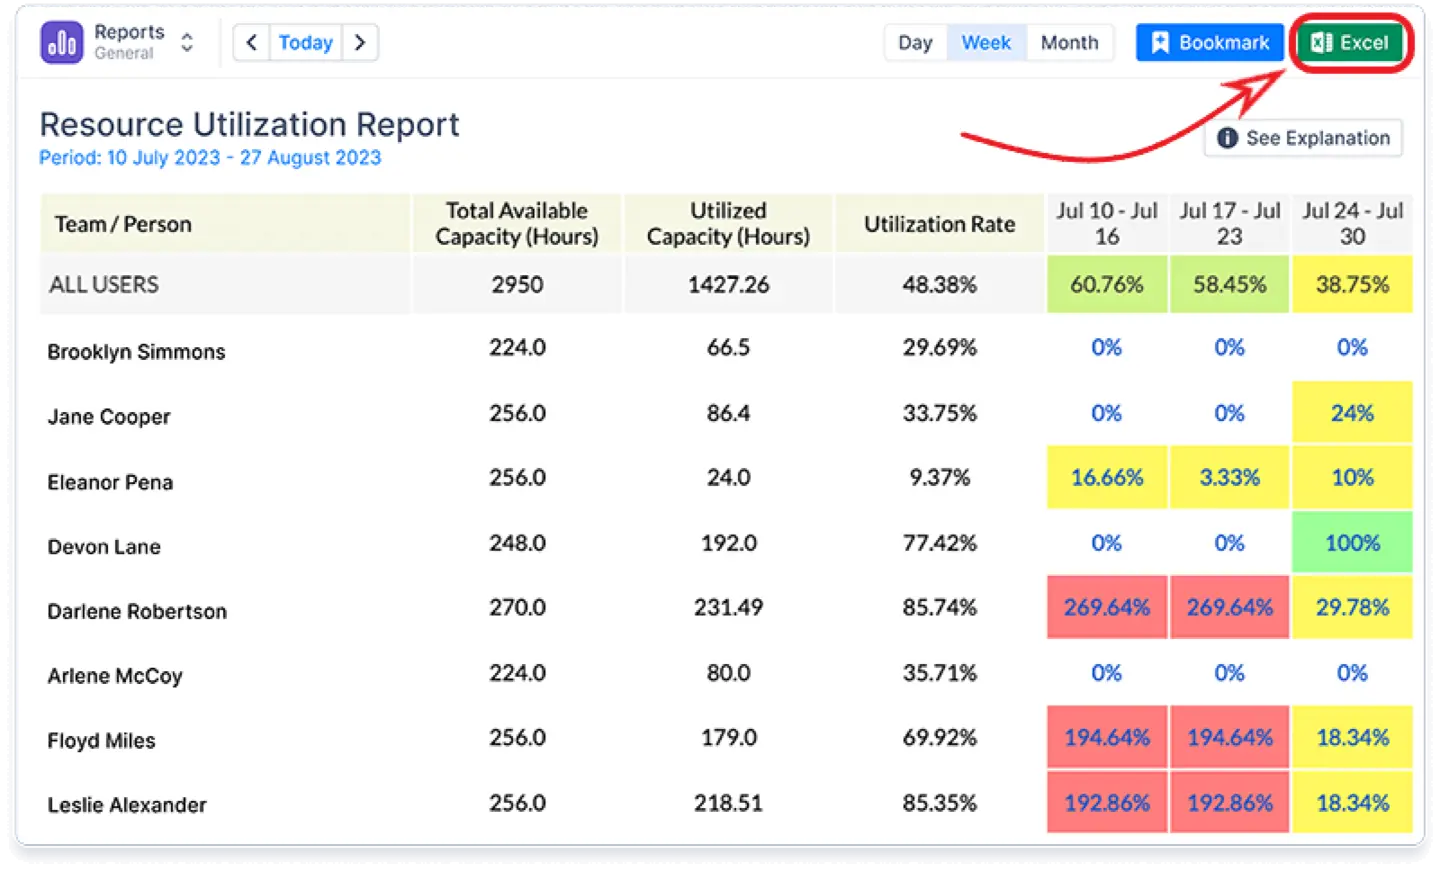Click the right chevron to view the next period
This screenshot has height=871, width=1440.
pyautogui.click(x=360, y=42)
